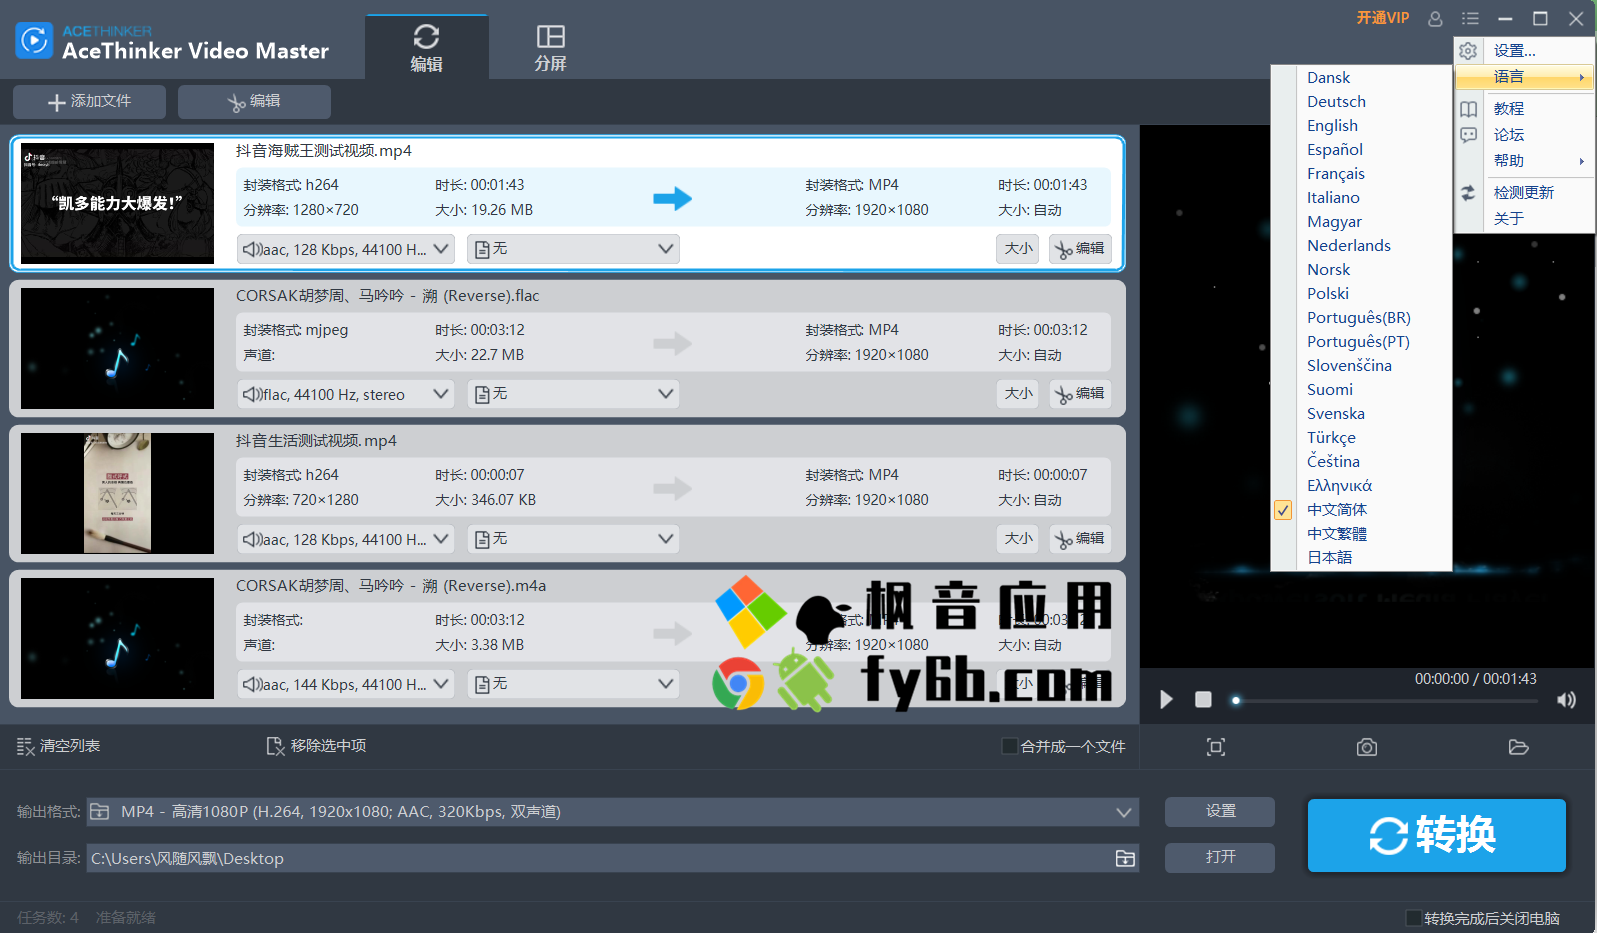Open flac audio dropdown for Reverse.flac
1597x933 pixels.
tap(346, 394)
